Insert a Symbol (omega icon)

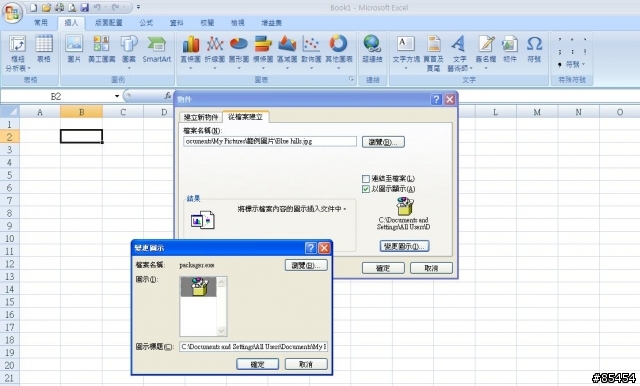[534, 49]
